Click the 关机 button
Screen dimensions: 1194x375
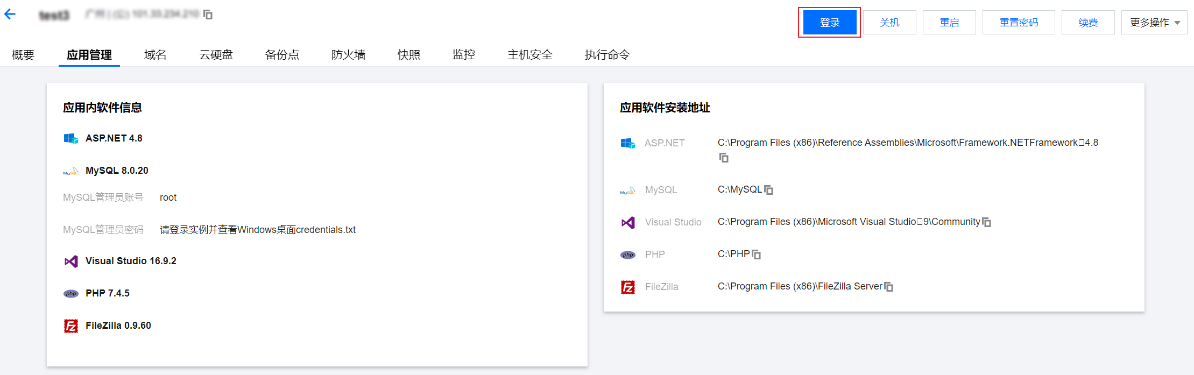[x=889, y=23]
